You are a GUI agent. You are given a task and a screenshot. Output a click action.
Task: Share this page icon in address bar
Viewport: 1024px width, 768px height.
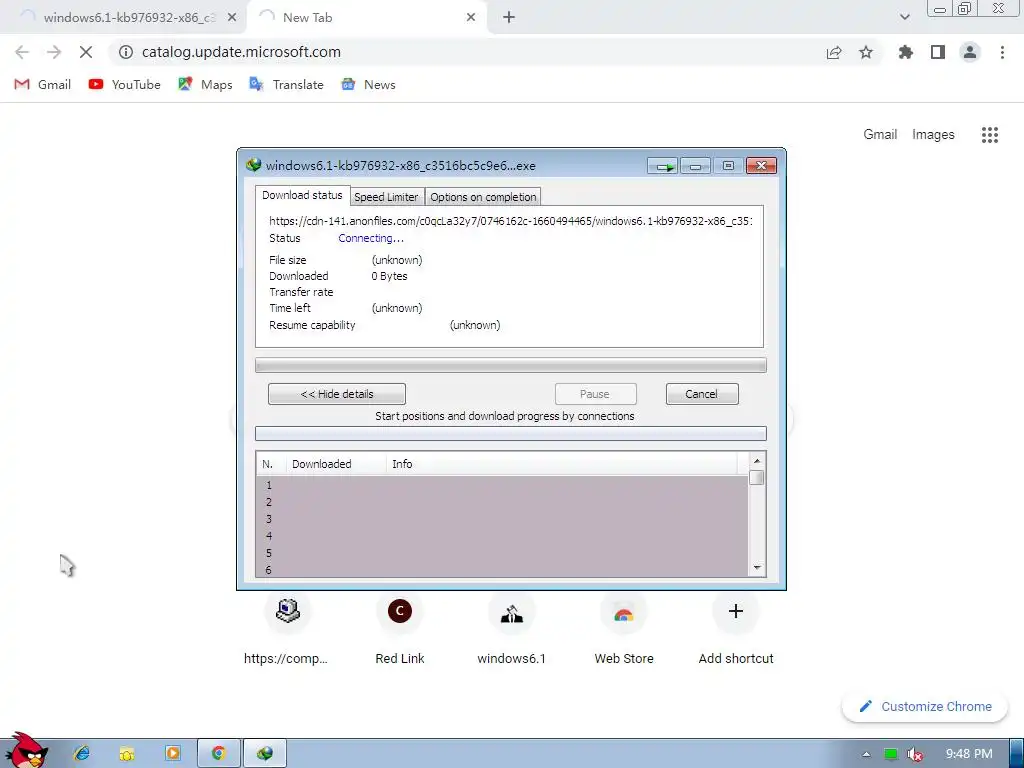834,52
